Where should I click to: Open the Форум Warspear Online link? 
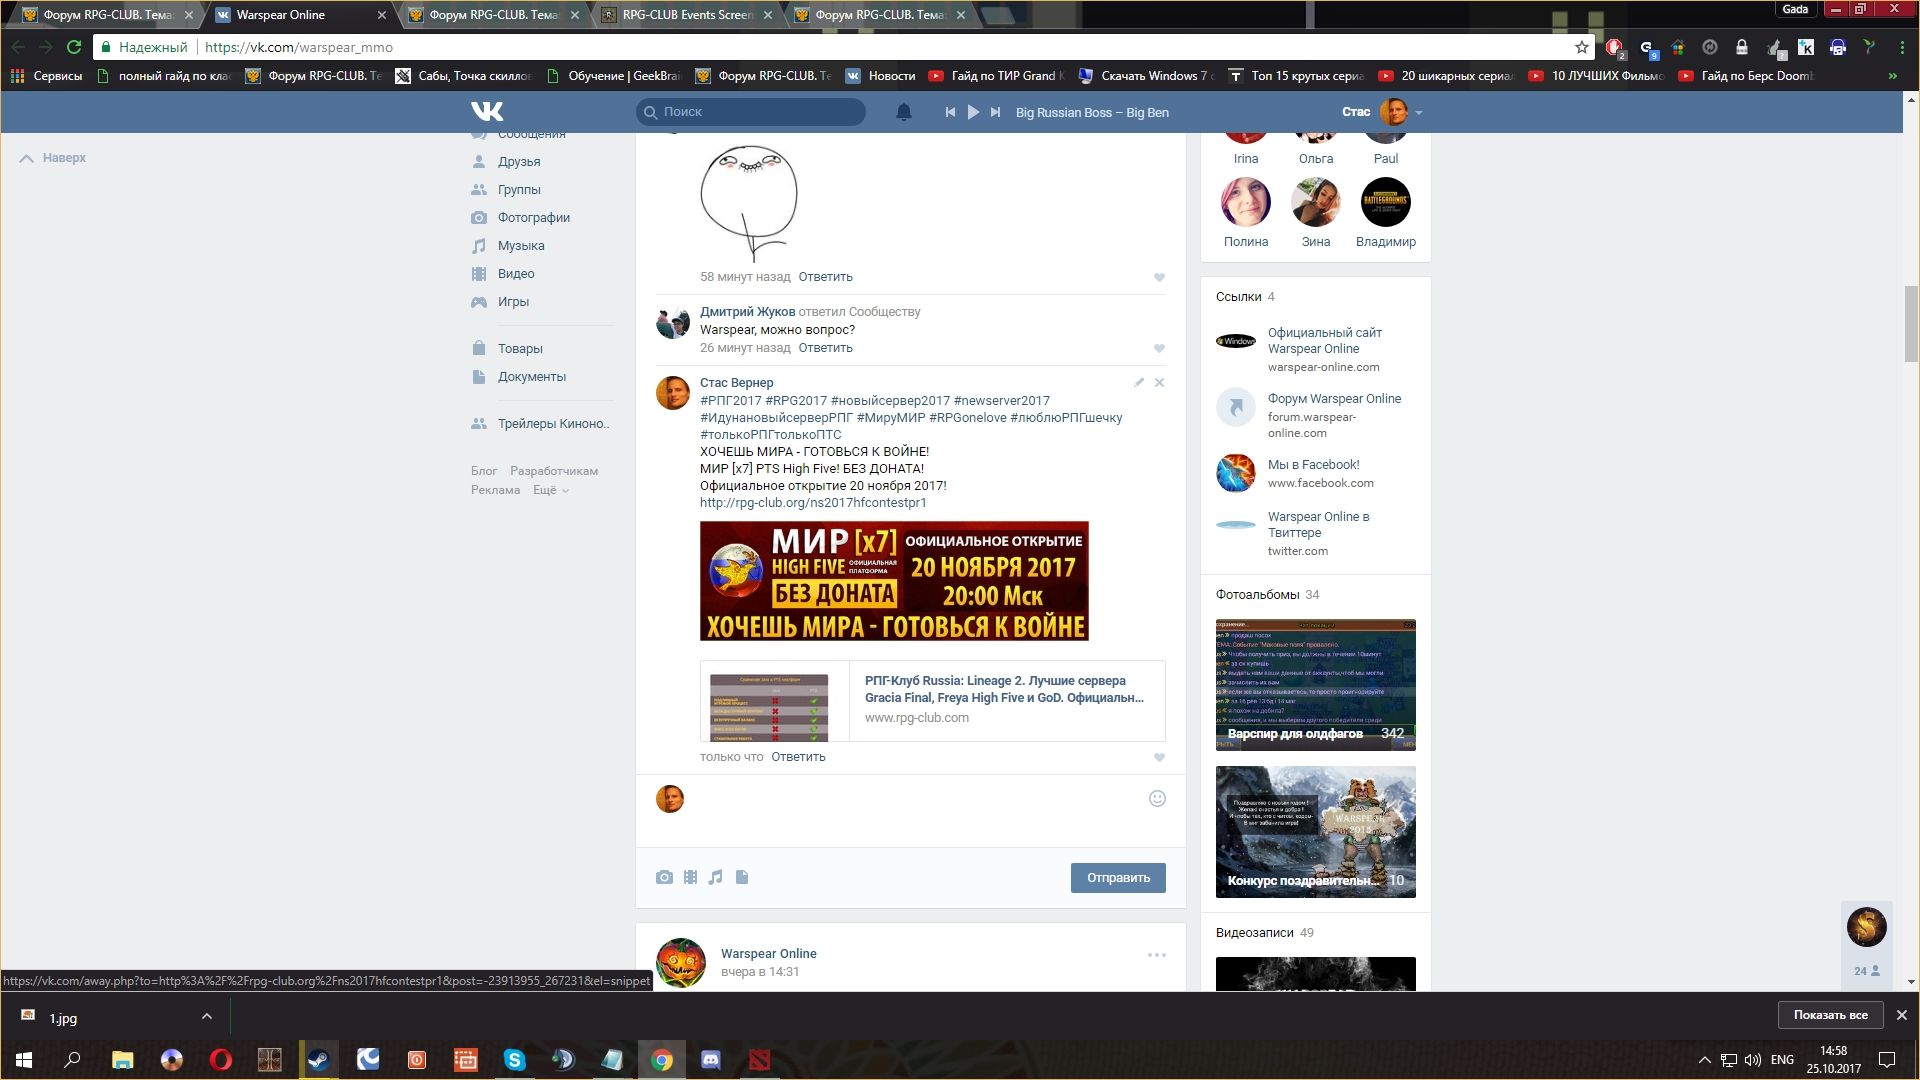1334,399
